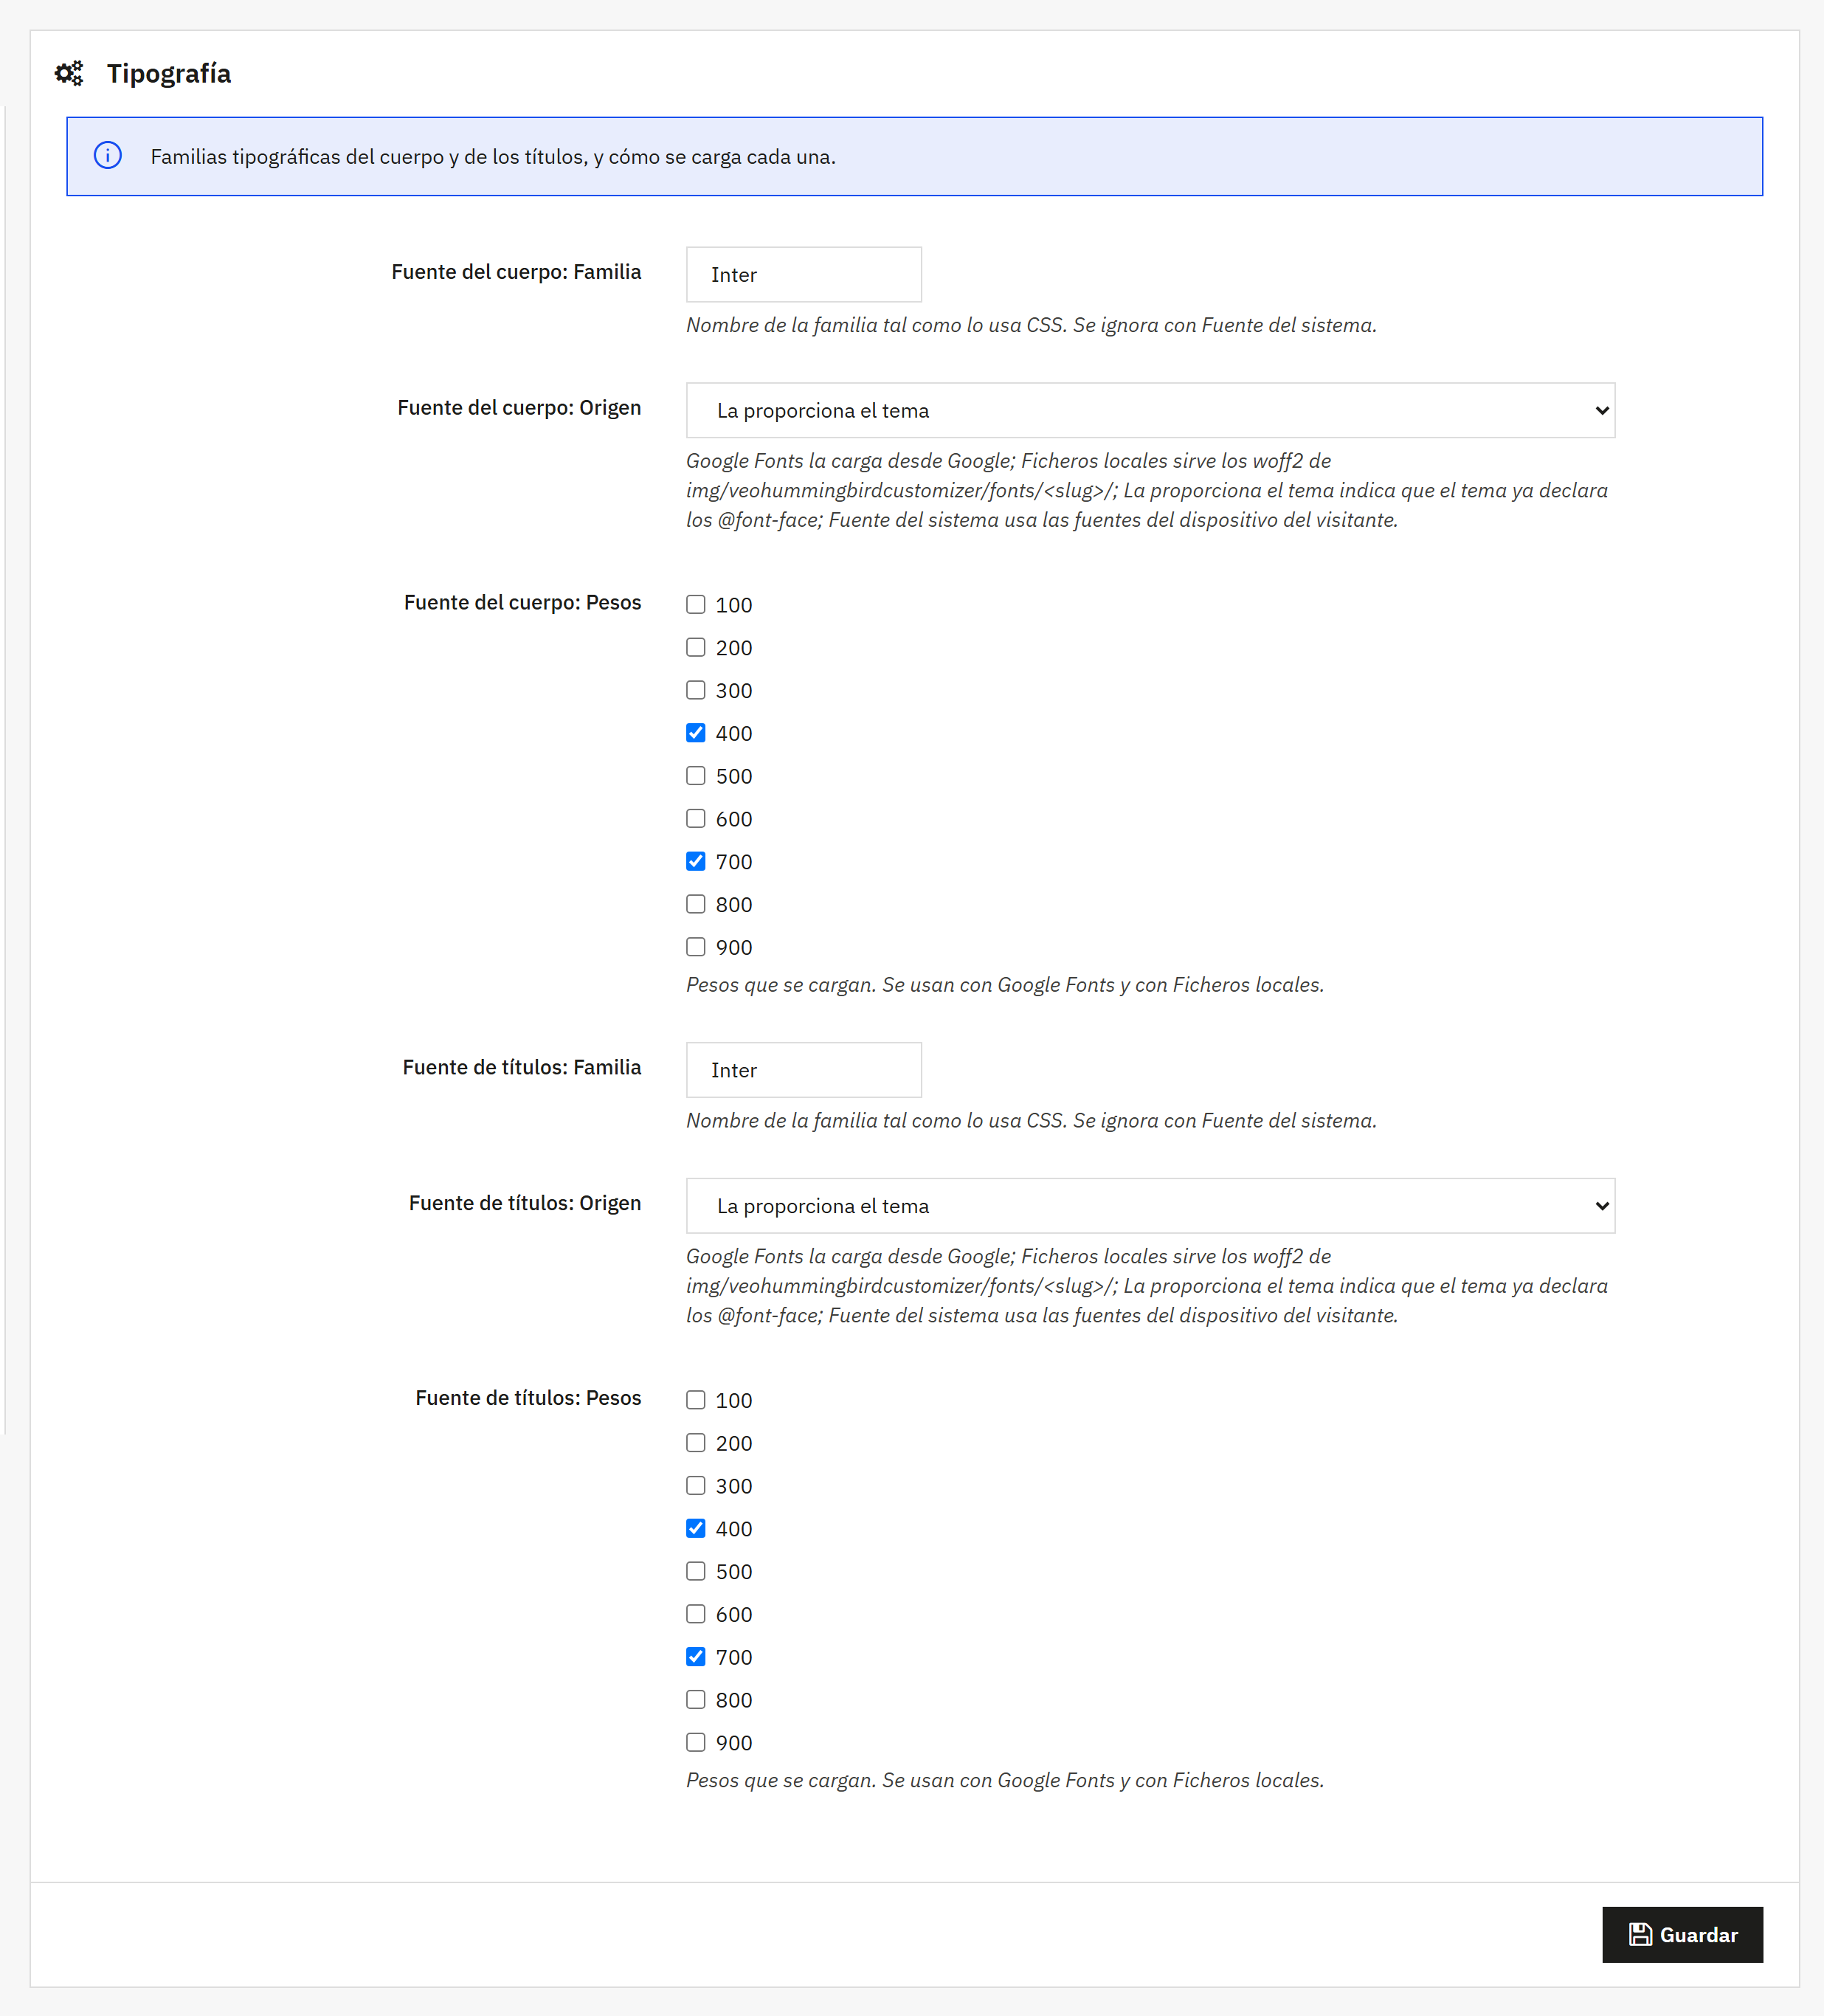
Task: Click the 'Fuente del cuerpo: Familia' label
Action: coord(516,272)
